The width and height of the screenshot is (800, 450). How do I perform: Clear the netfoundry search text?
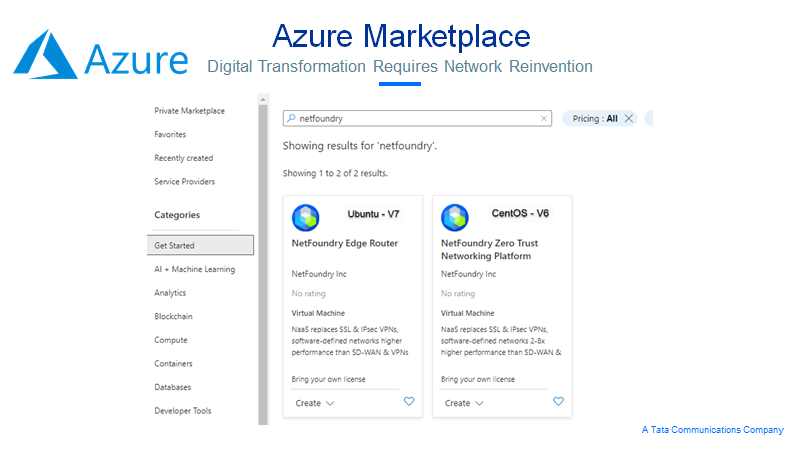tap(544, 118)
